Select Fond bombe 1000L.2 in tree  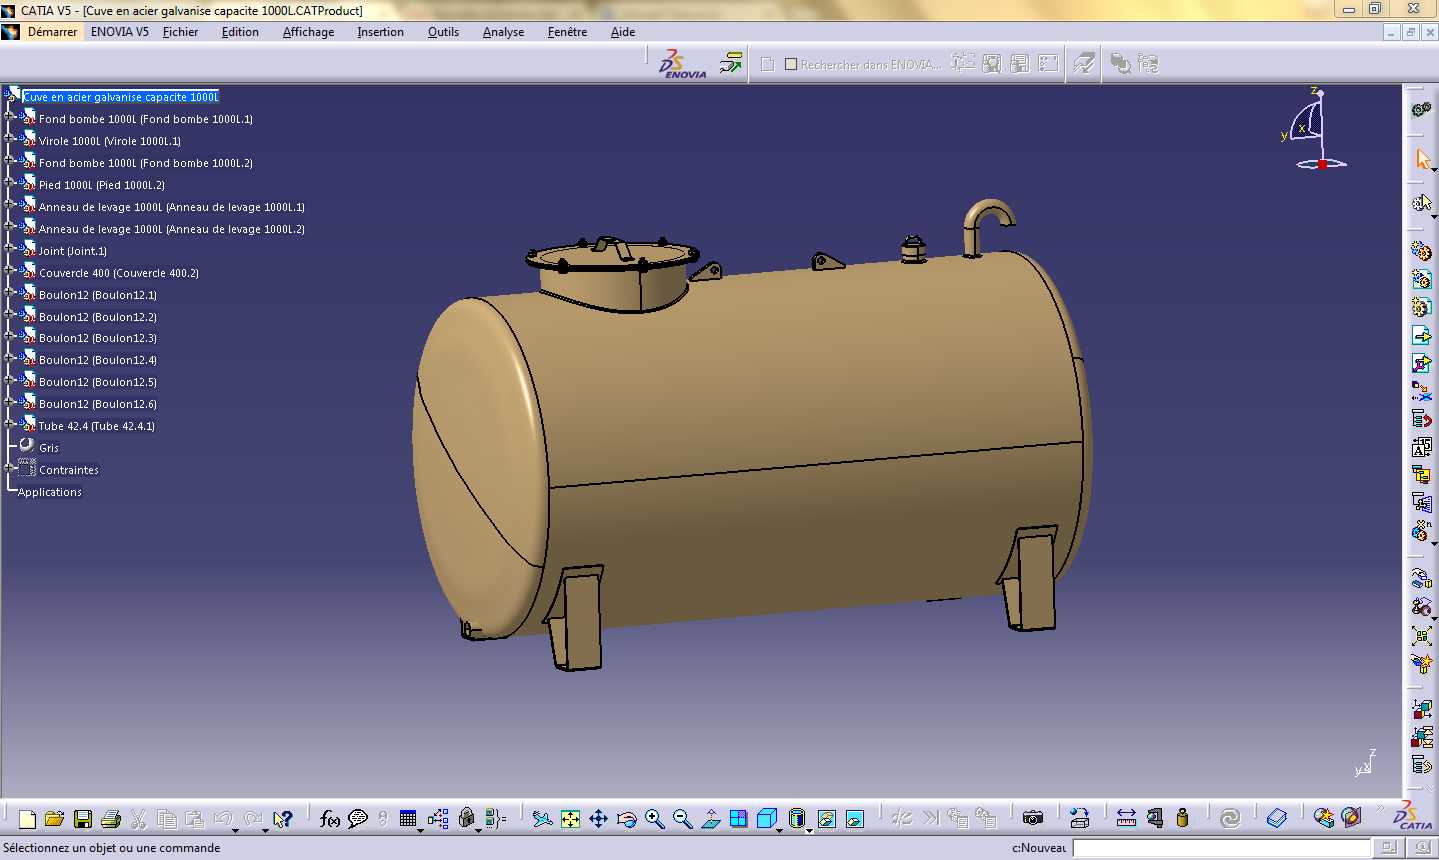[x=146, y=163]
